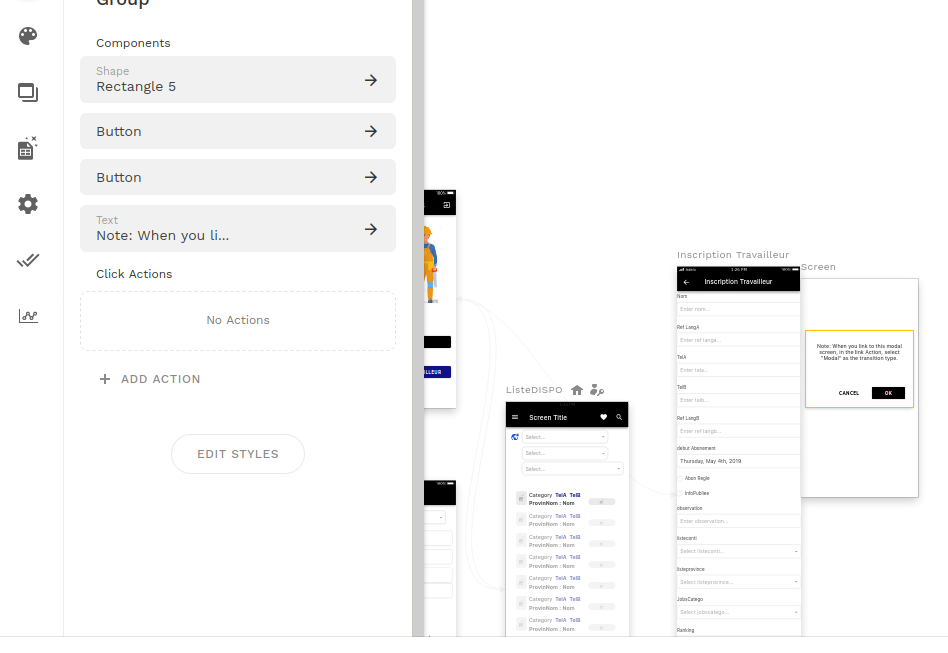Viewport: 948px width, 653px height.
Task: Click the Screen Title text in app bar
Action: coord(548,418)
